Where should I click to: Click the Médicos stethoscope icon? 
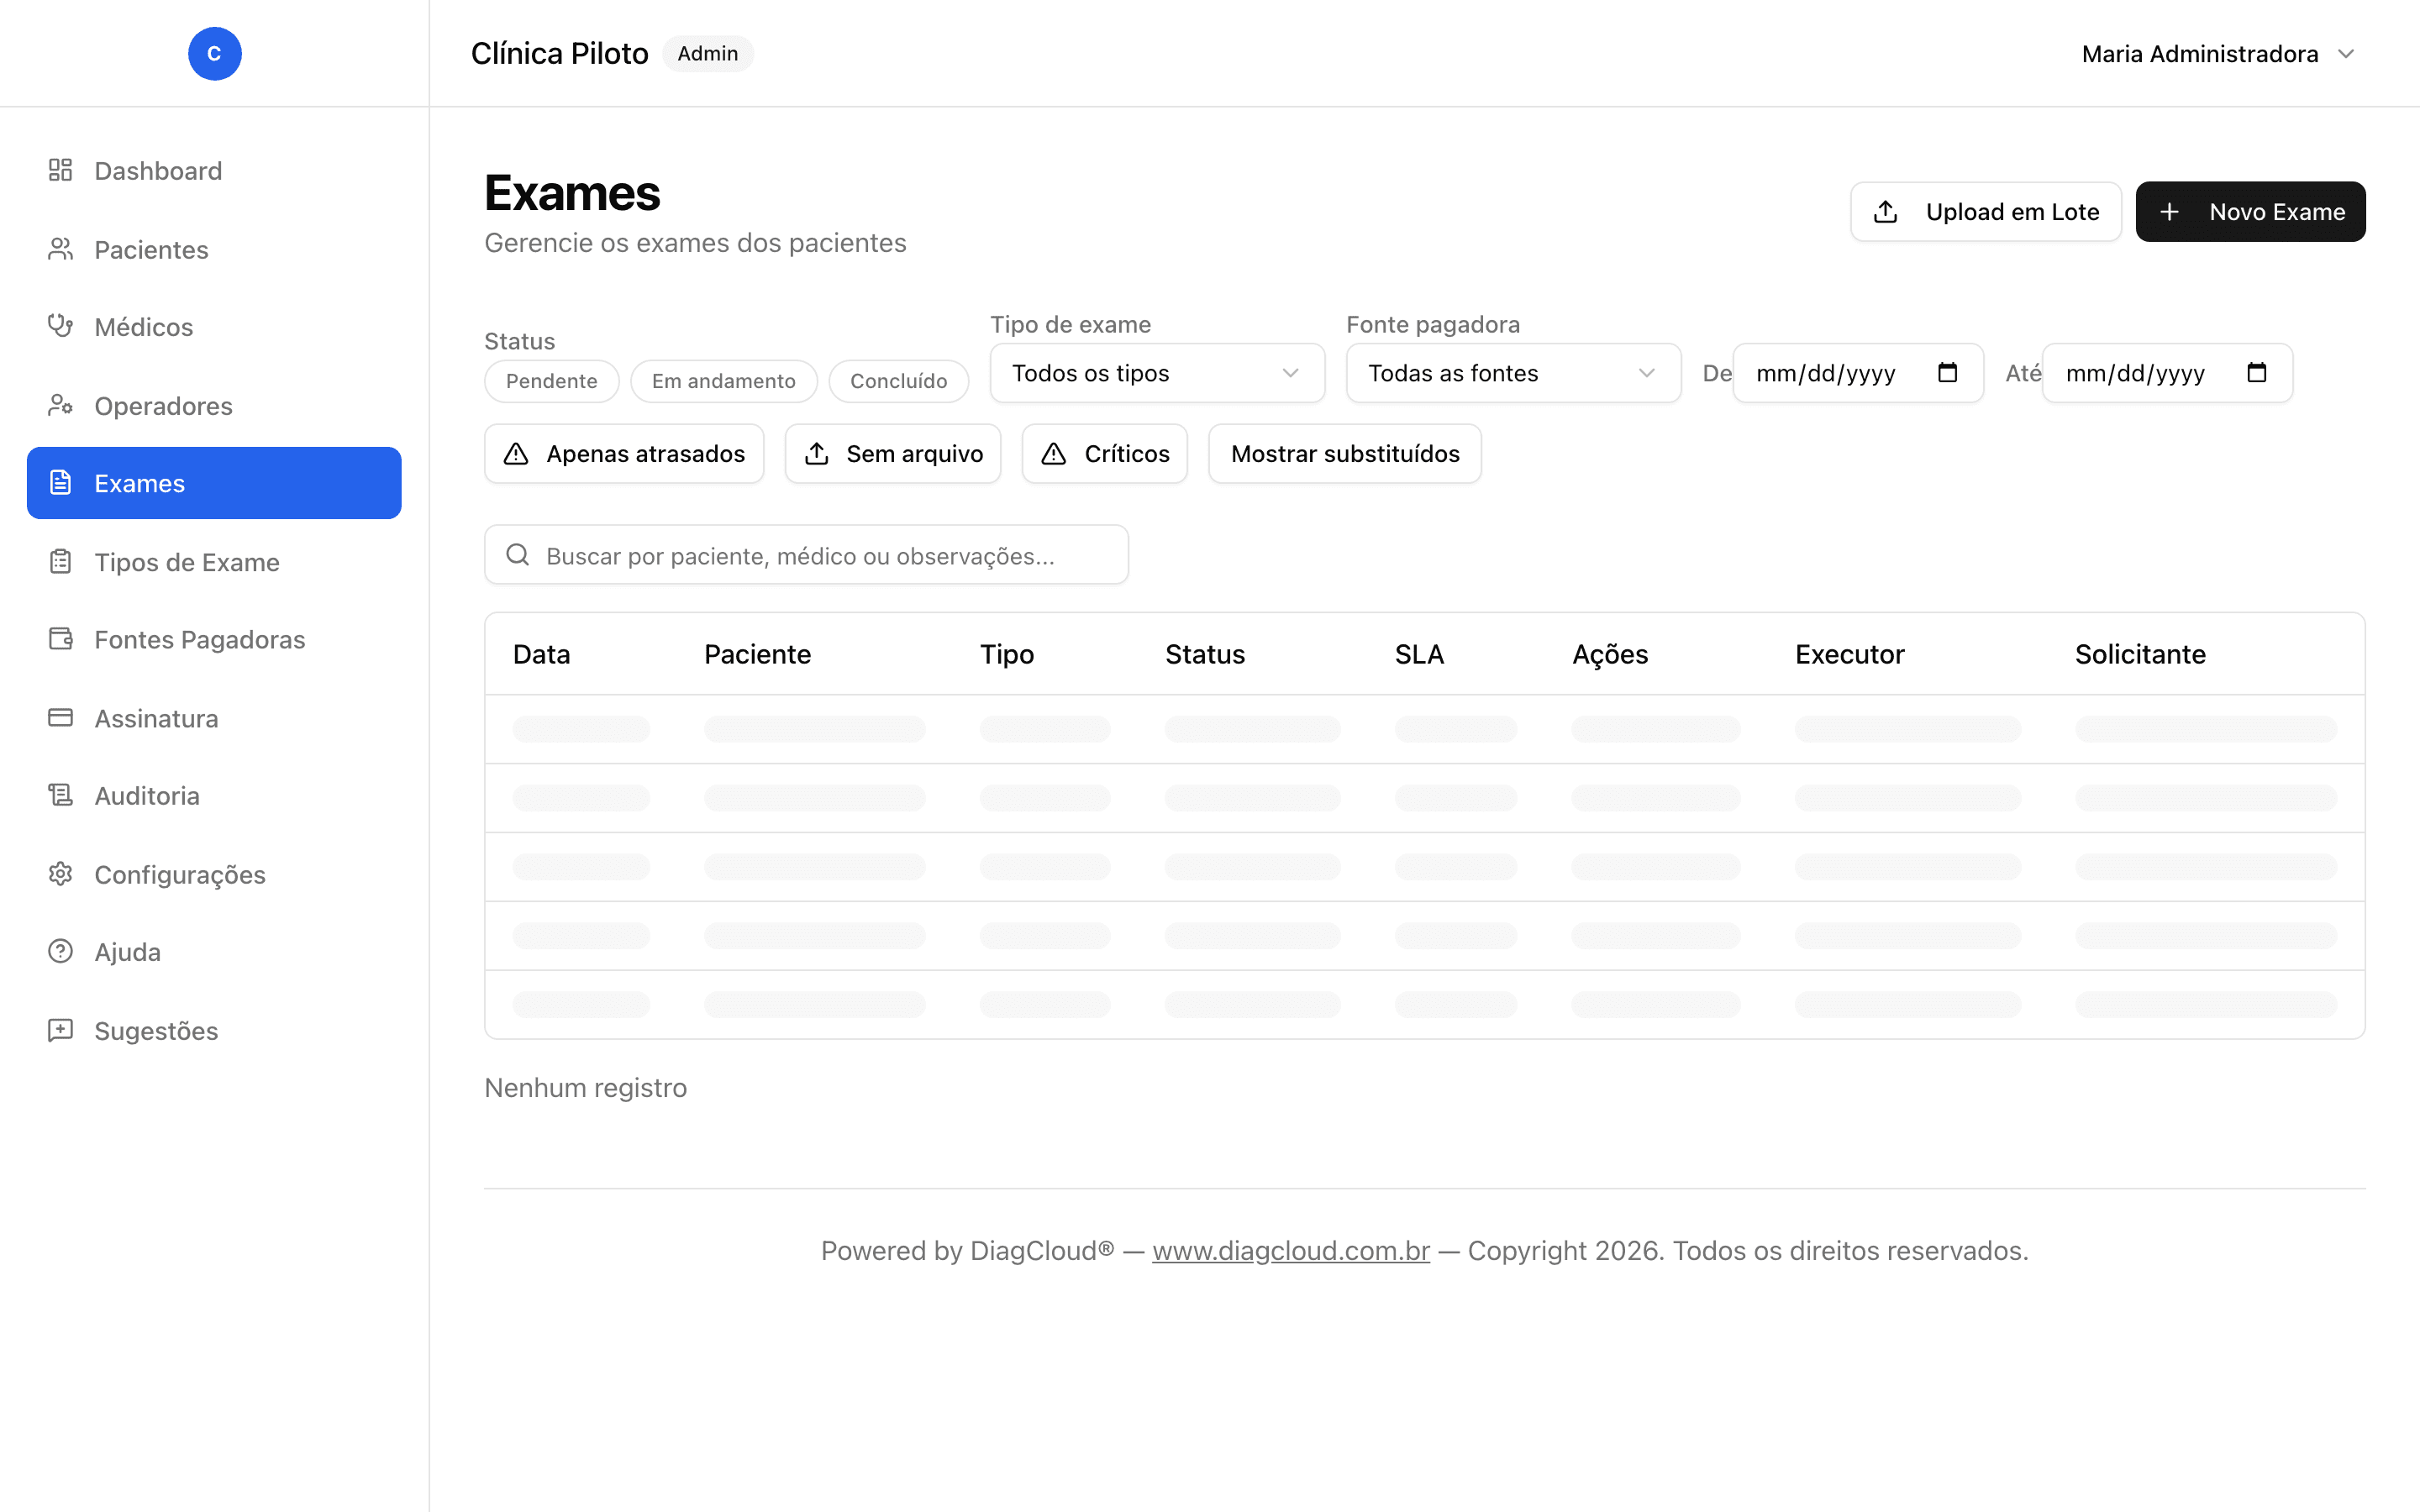[61, 326]
